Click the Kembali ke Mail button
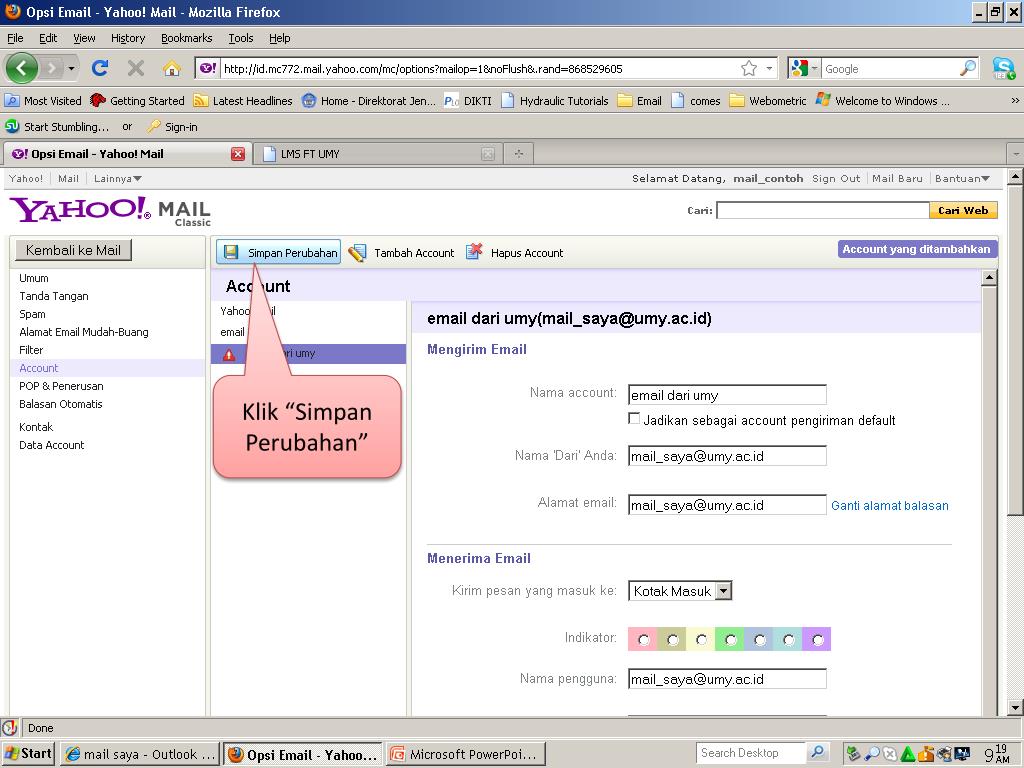Image resolution: width=1024 pixels, height=768 pixels. (73, 250)
